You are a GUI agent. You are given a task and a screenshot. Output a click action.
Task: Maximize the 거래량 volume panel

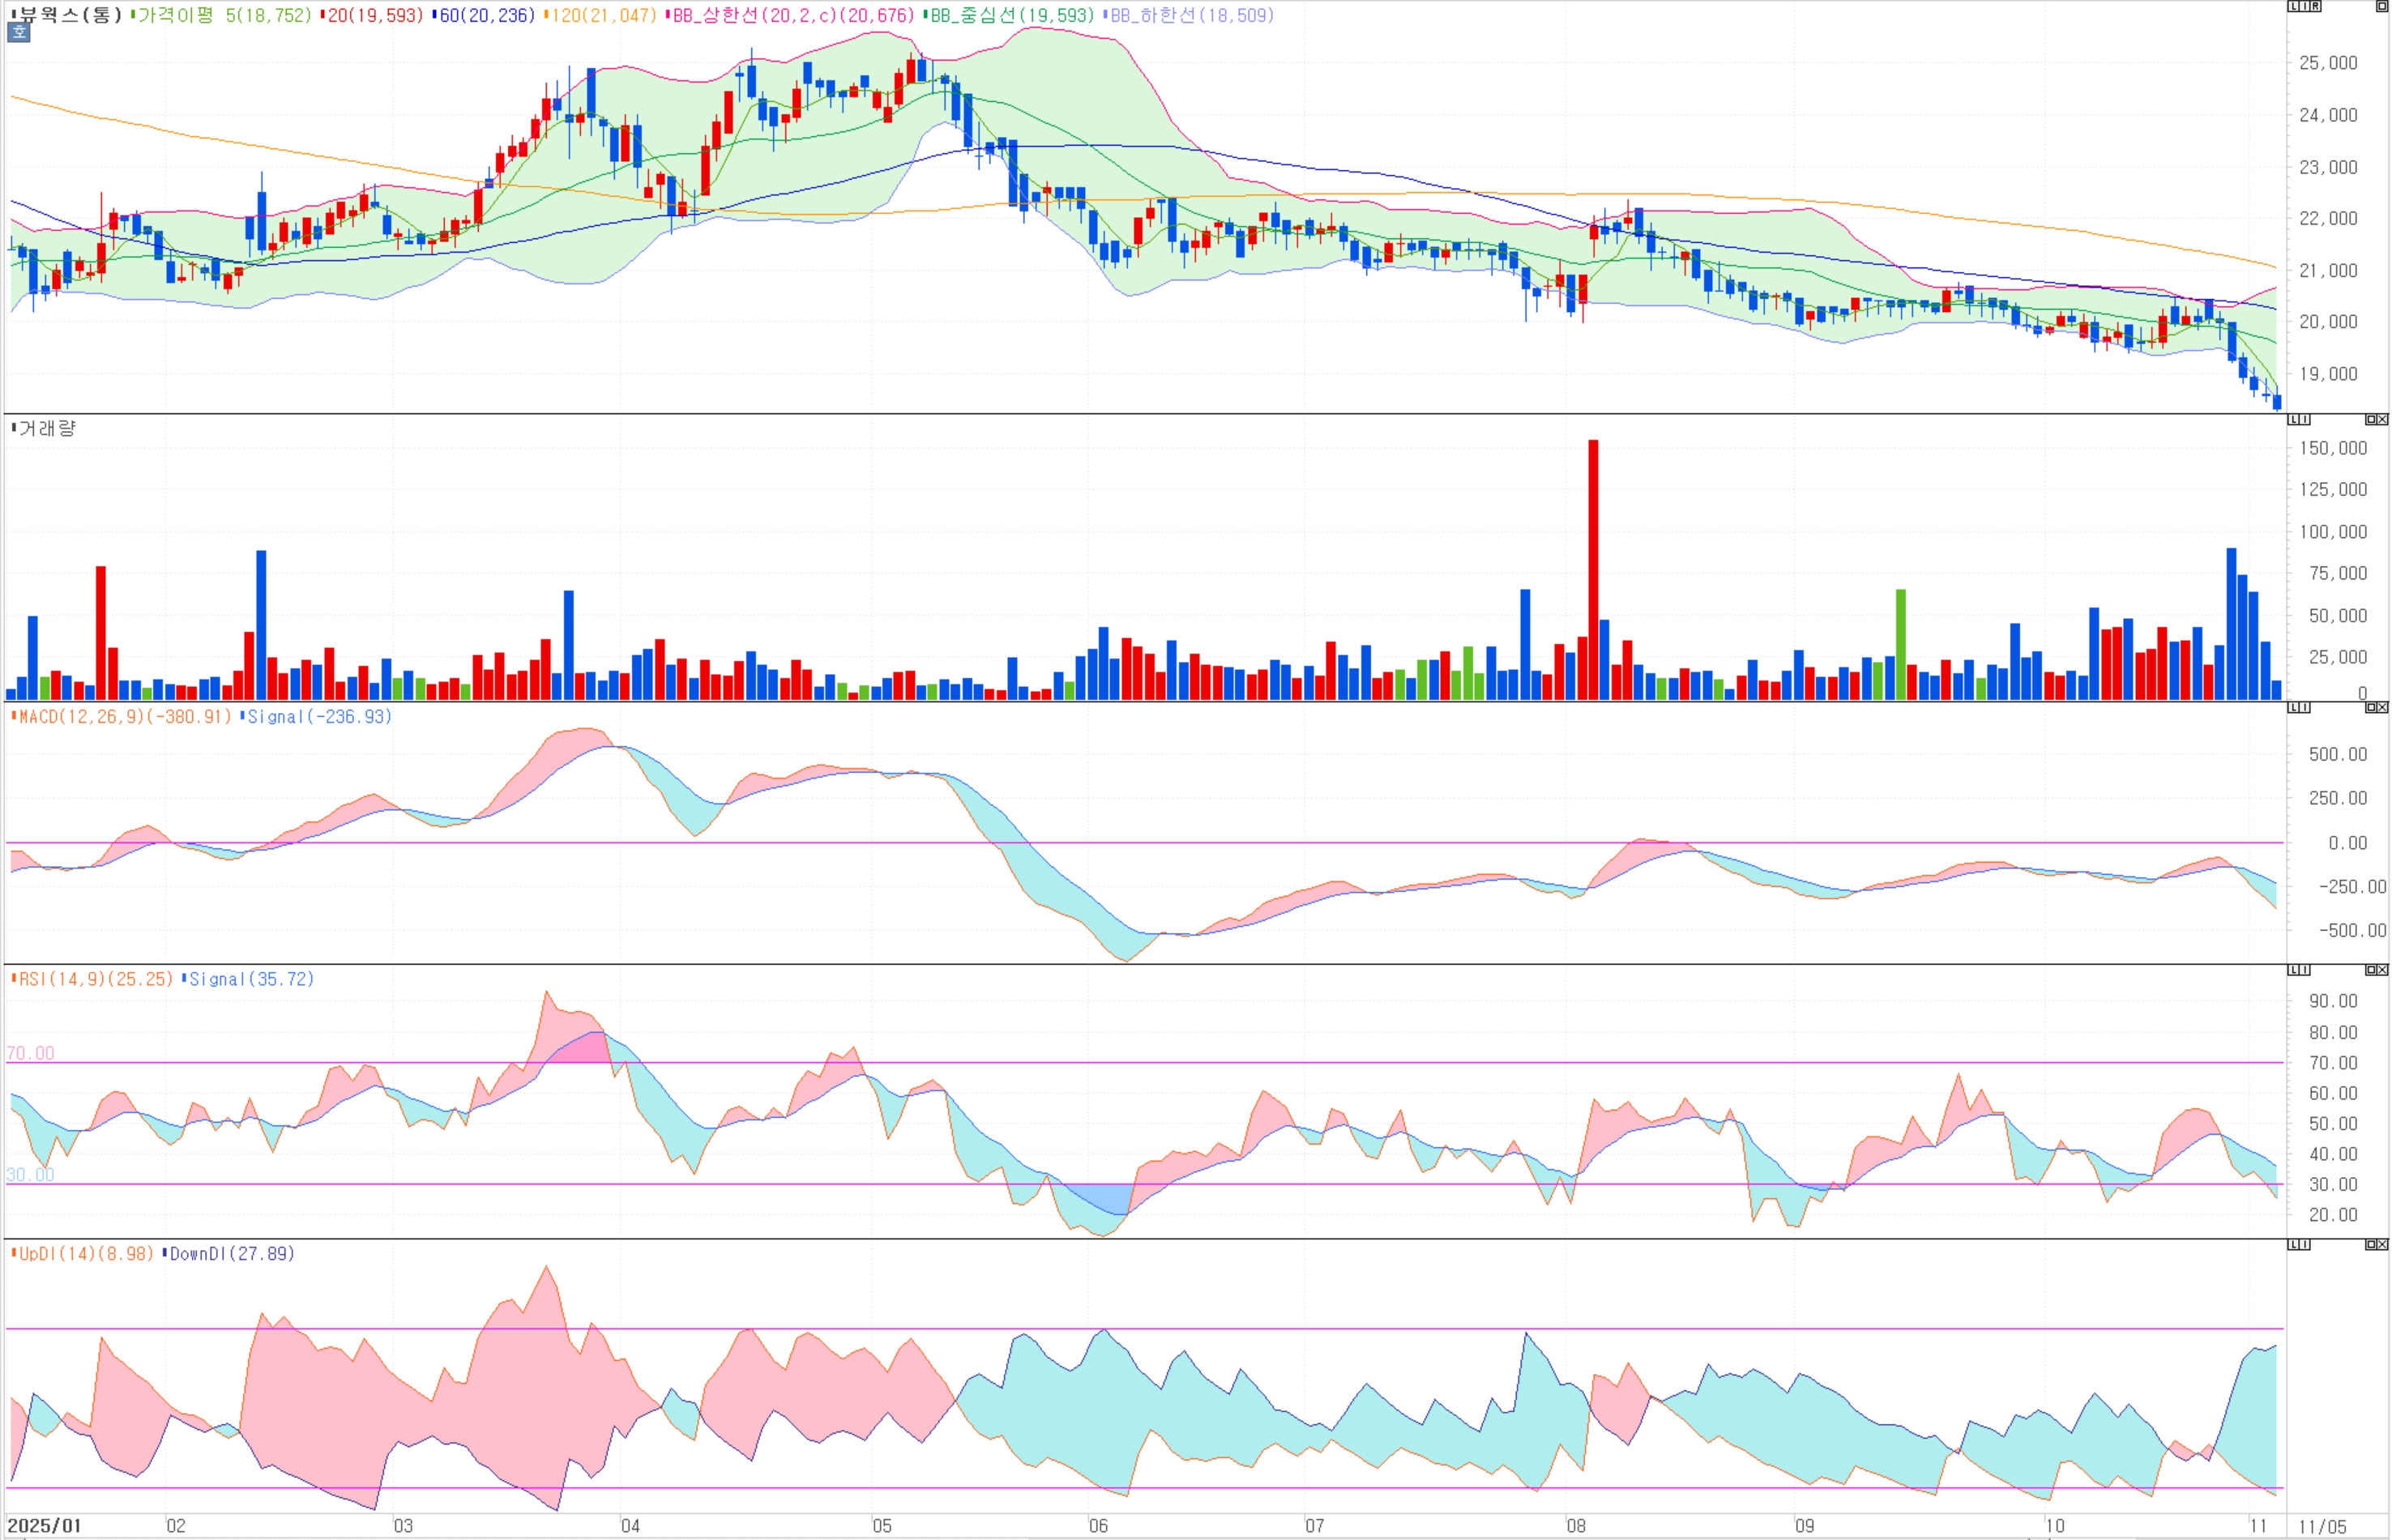click(x=2371, y=420)
